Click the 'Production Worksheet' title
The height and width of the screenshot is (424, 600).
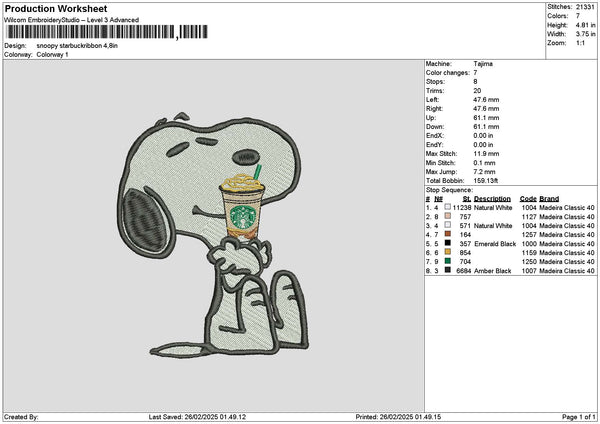(x=56, y=8)
